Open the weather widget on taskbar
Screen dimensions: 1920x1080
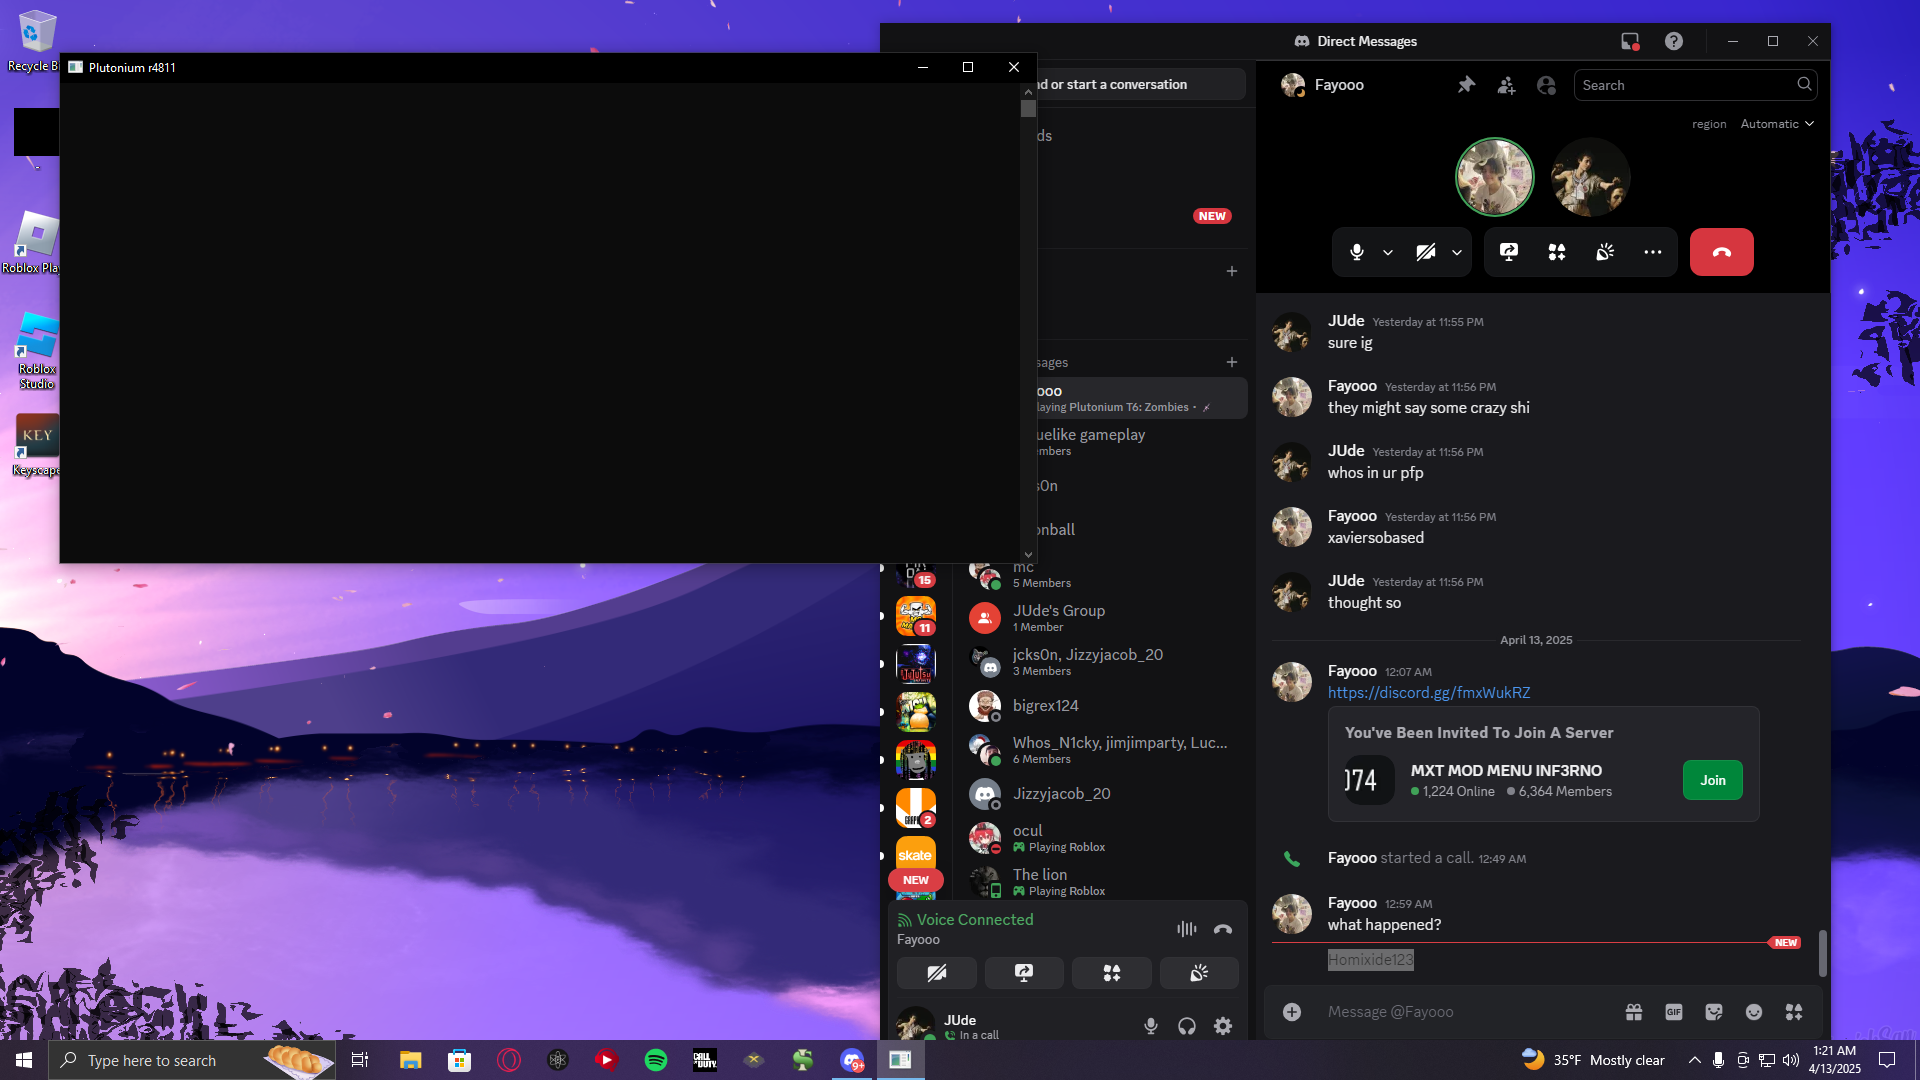point(1592,1060)
